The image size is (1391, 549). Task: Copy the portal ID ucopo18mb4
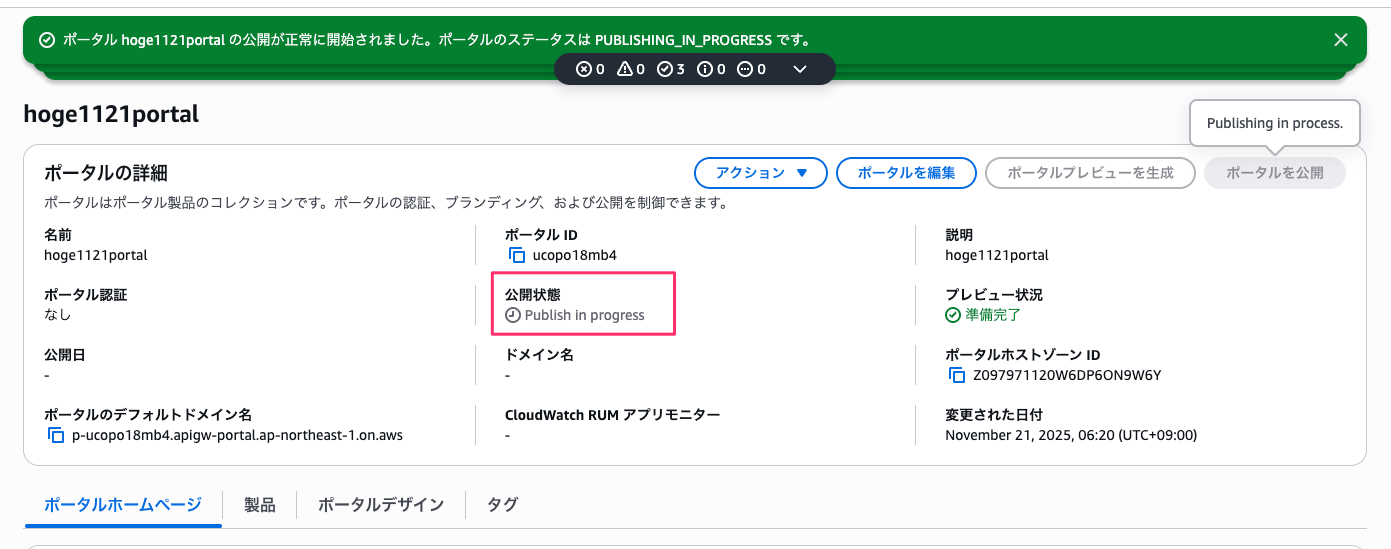click(x=517, y=255)
